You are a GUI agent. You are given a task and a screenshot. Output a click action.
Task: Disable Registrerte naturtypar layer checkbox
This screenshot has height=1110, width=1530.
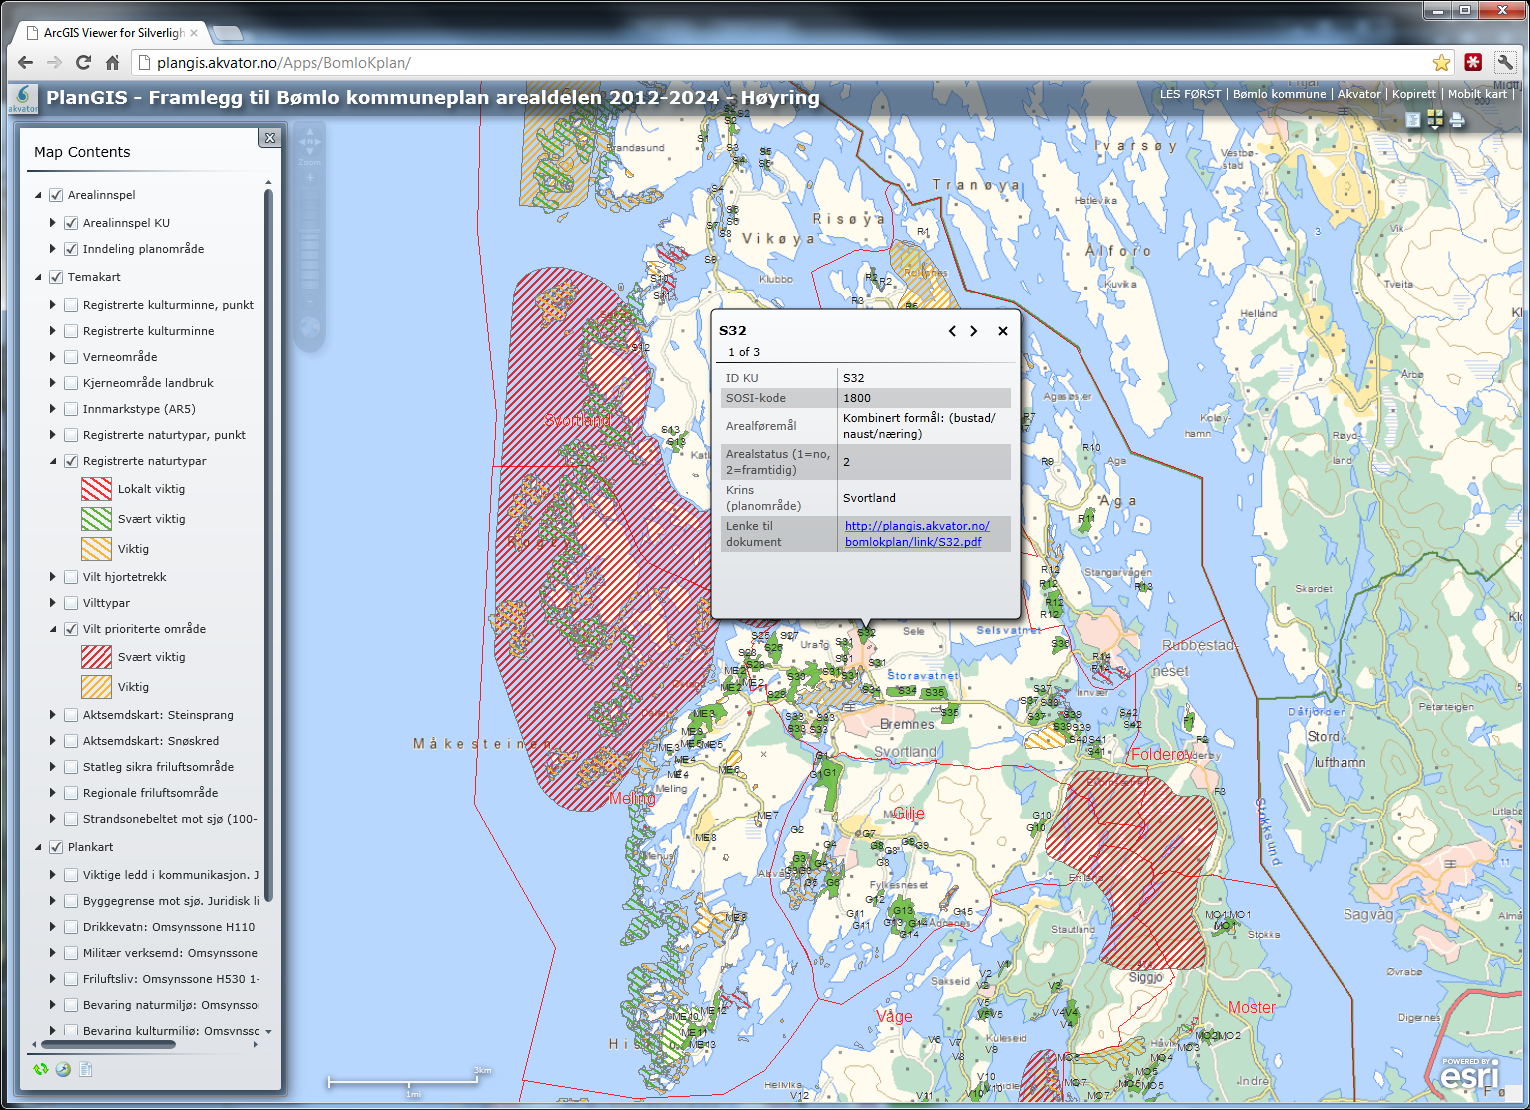pyautogui.click(x=71, y=461)
